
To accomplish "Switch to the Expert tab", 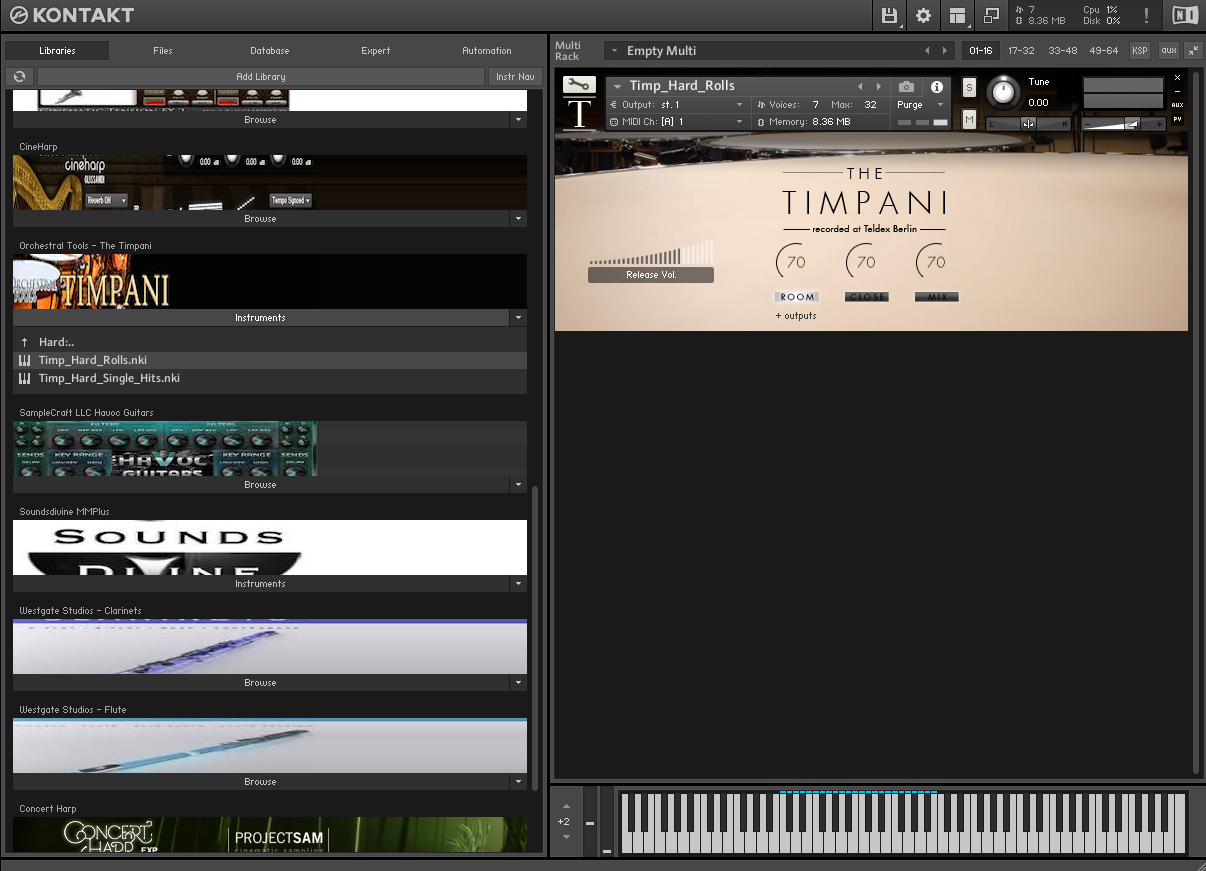I will [376, 50].
